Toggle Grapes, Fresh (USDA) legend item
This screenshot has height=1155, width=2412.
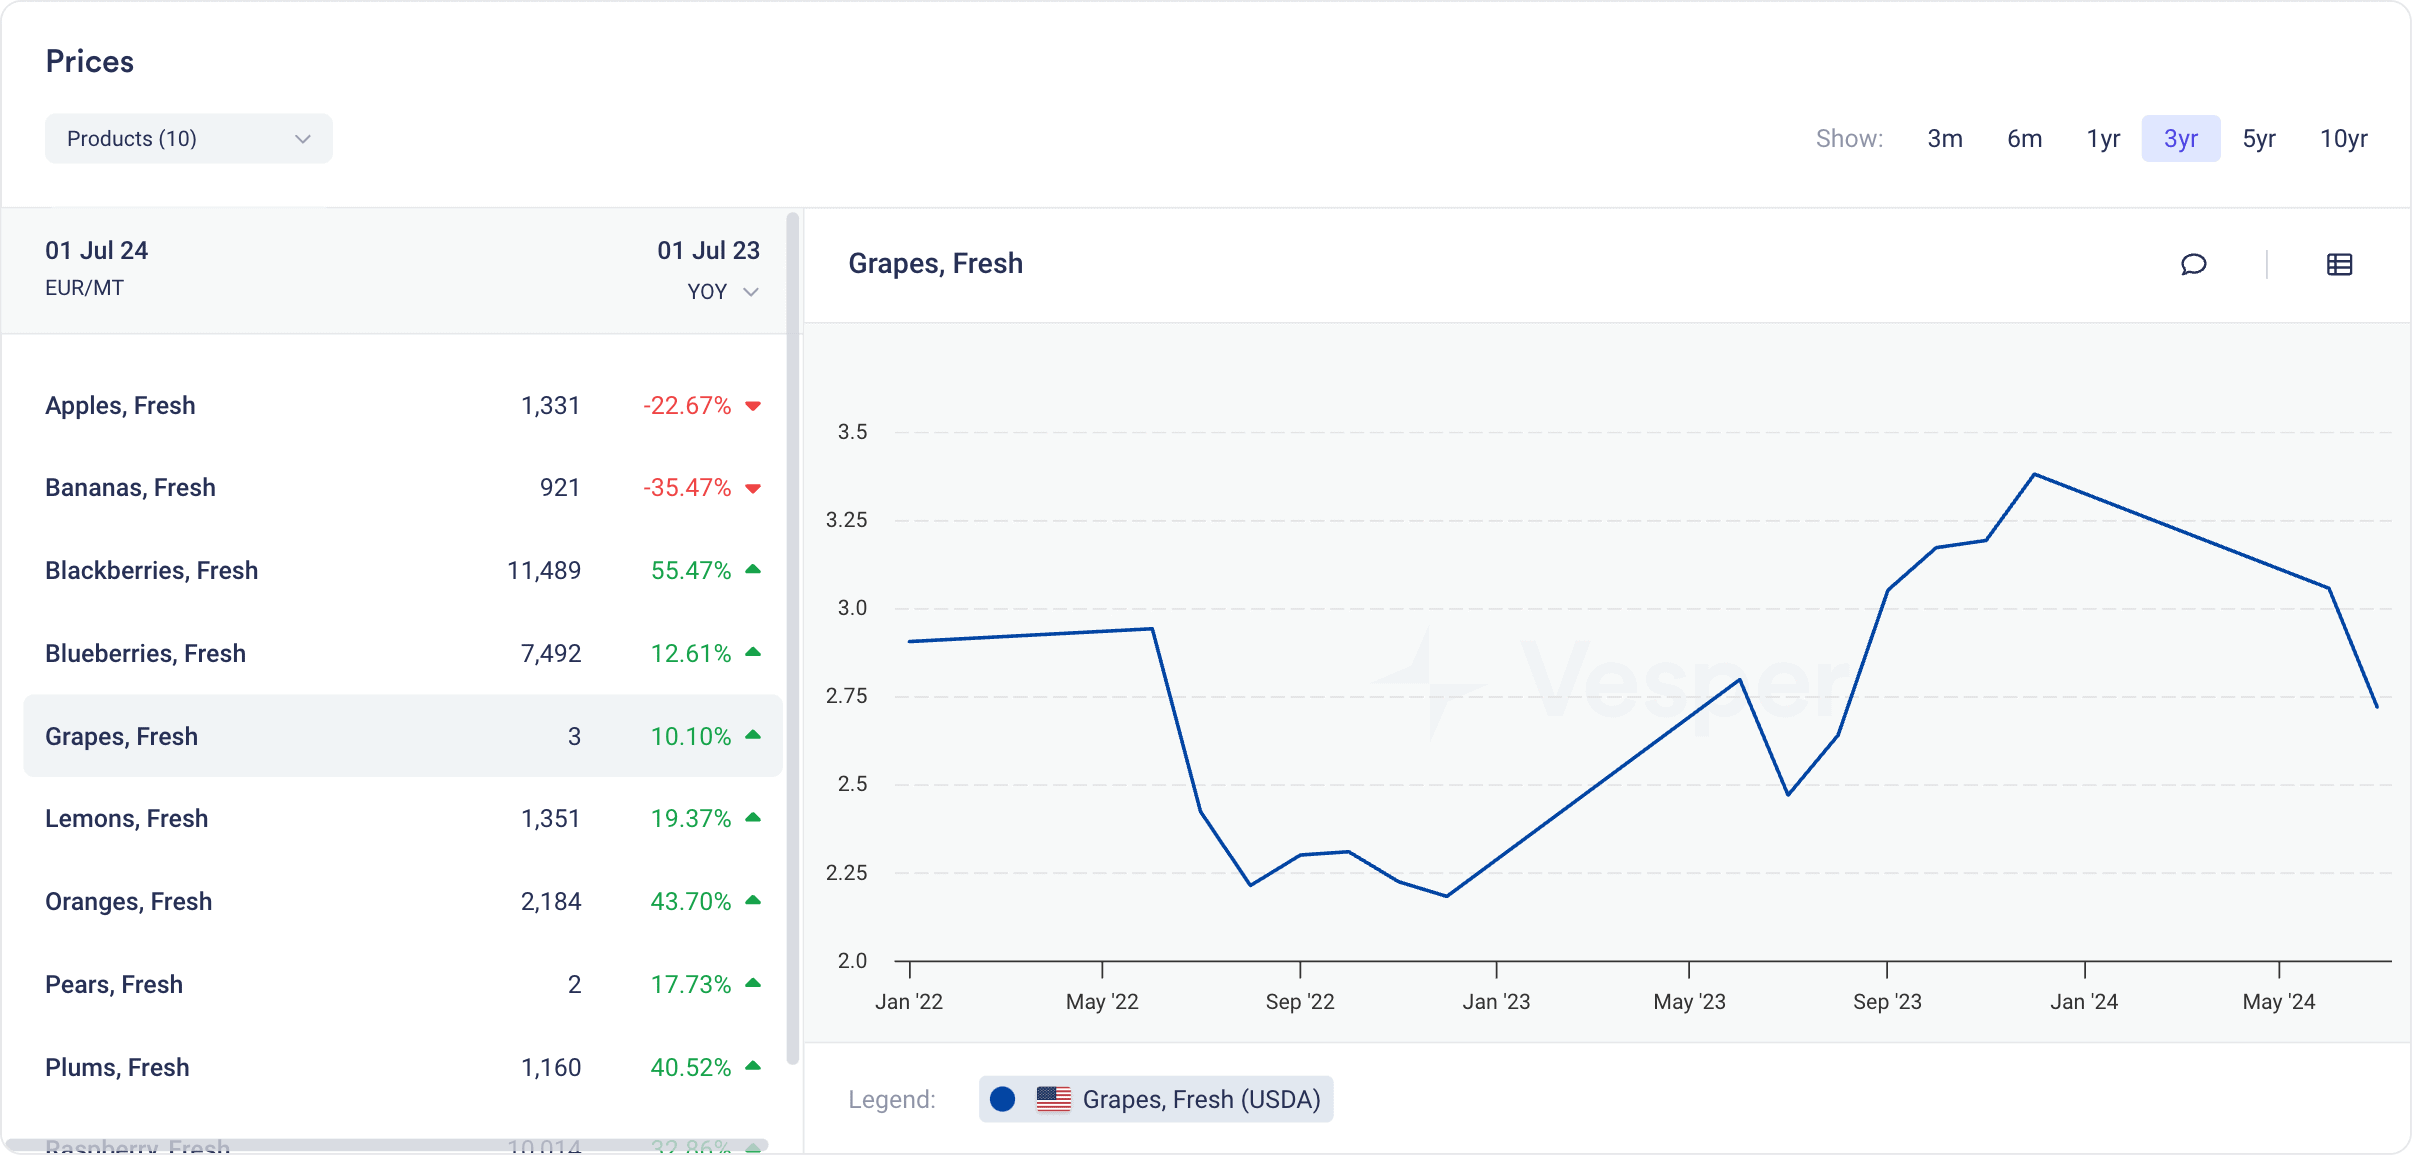click(1156, 1099)
